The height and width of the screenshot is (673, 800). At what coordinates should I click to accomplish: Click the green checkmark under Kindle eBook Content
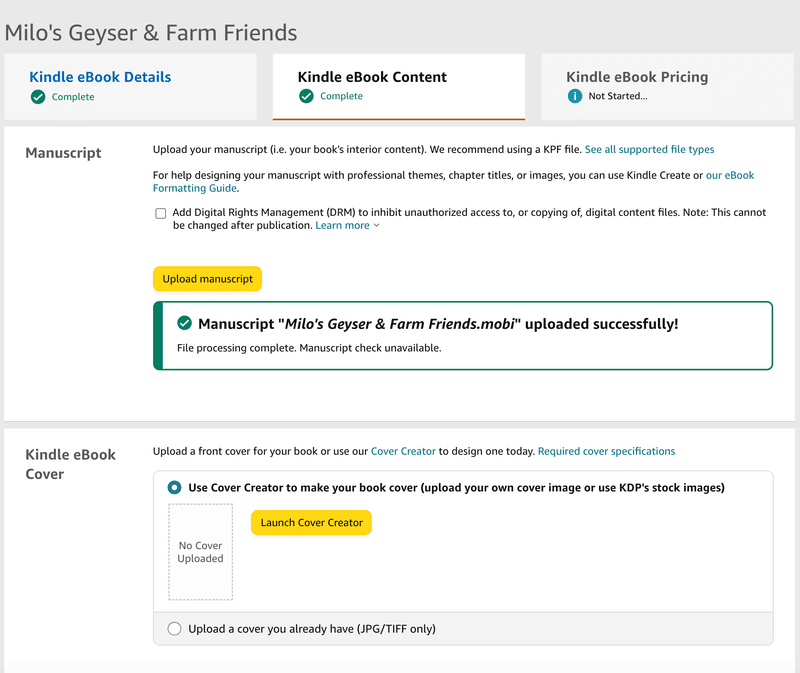(x=306, y=97)
